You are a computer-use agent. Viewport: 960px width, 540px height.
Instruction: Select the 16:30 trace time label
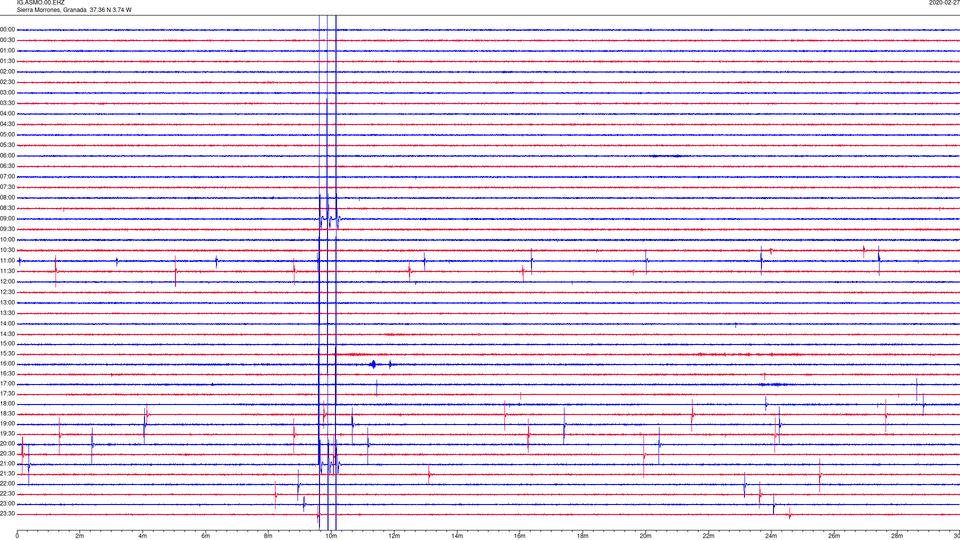7,373
